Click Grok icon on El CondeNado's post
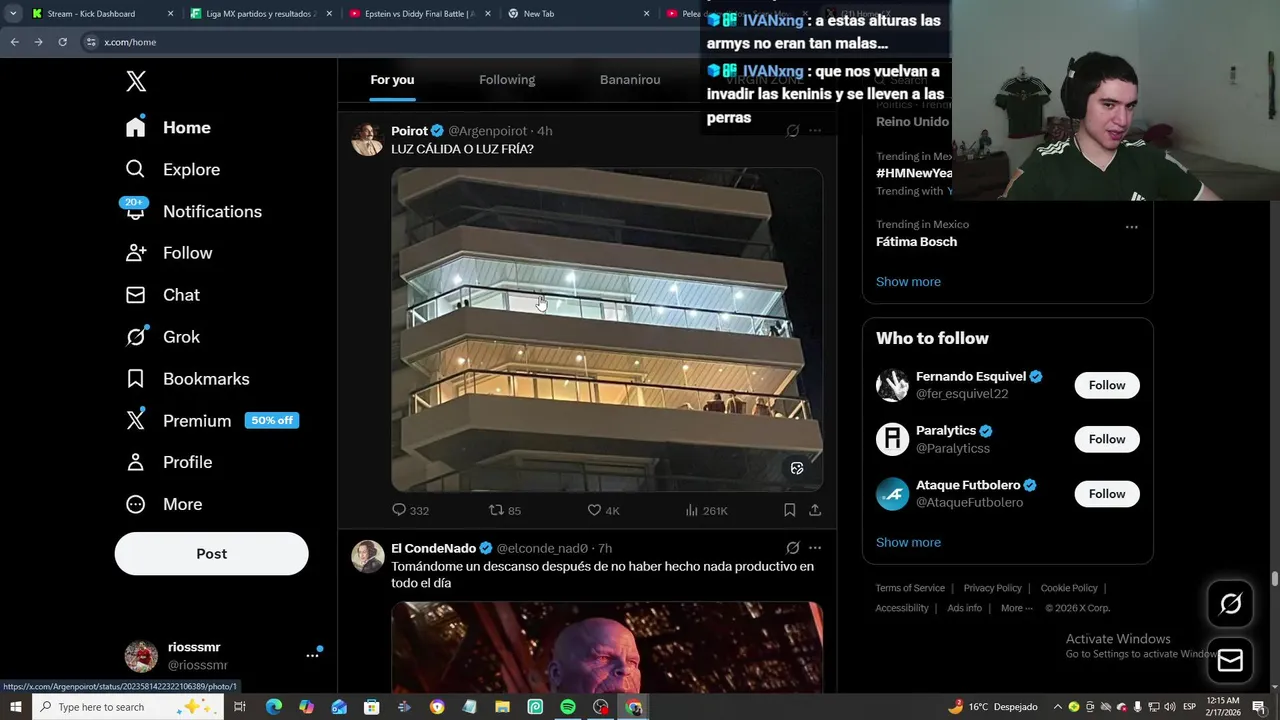Screen dimensions: 1280x720 [793, 548]
